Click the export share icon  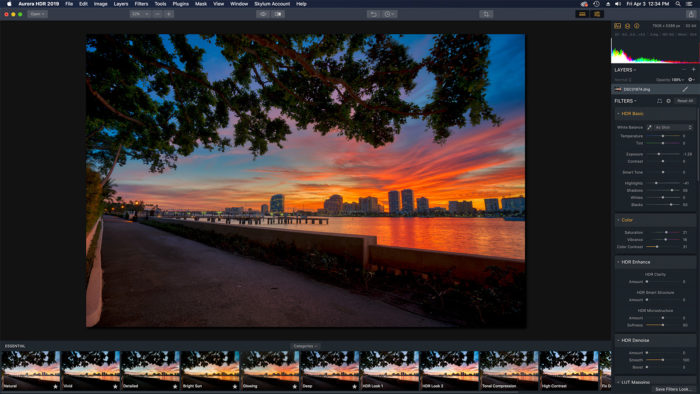(691, 14)
